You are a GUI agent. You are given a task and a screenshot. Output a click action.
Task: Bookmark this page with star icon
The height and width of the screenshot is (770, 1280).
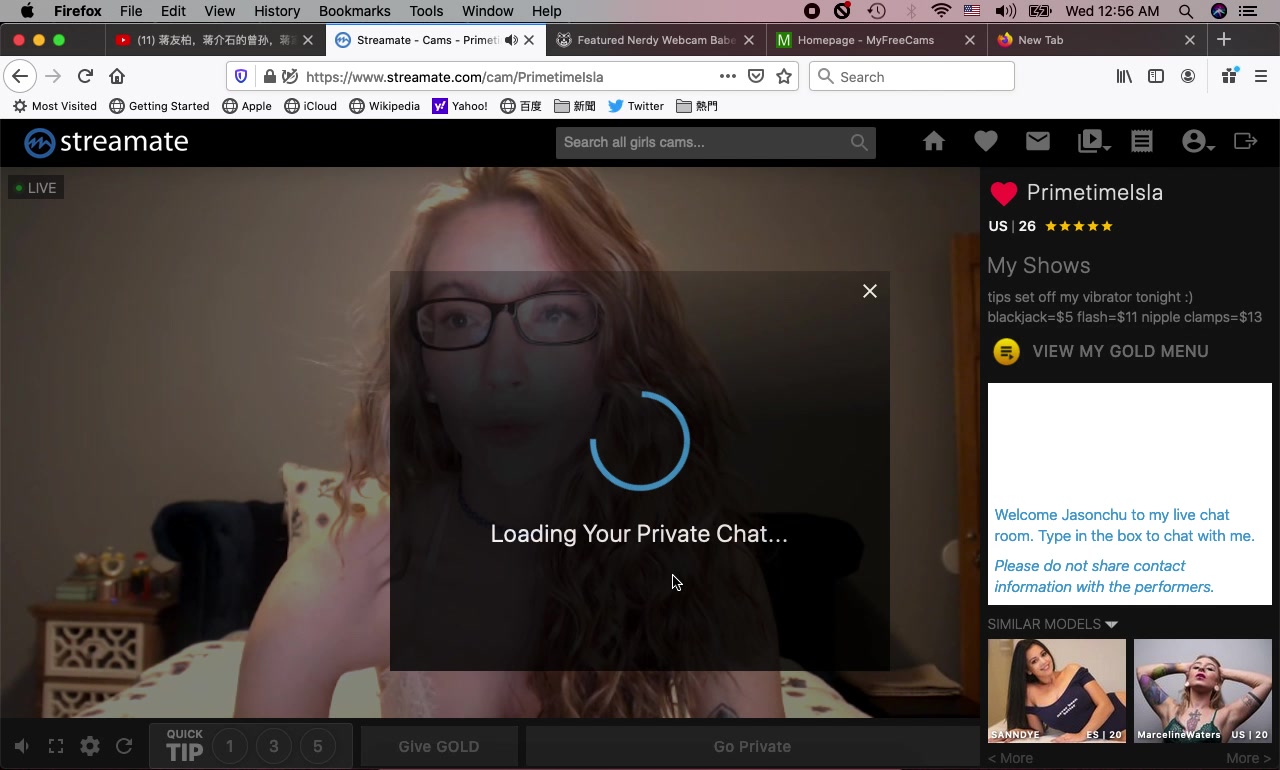pos(784,76)
